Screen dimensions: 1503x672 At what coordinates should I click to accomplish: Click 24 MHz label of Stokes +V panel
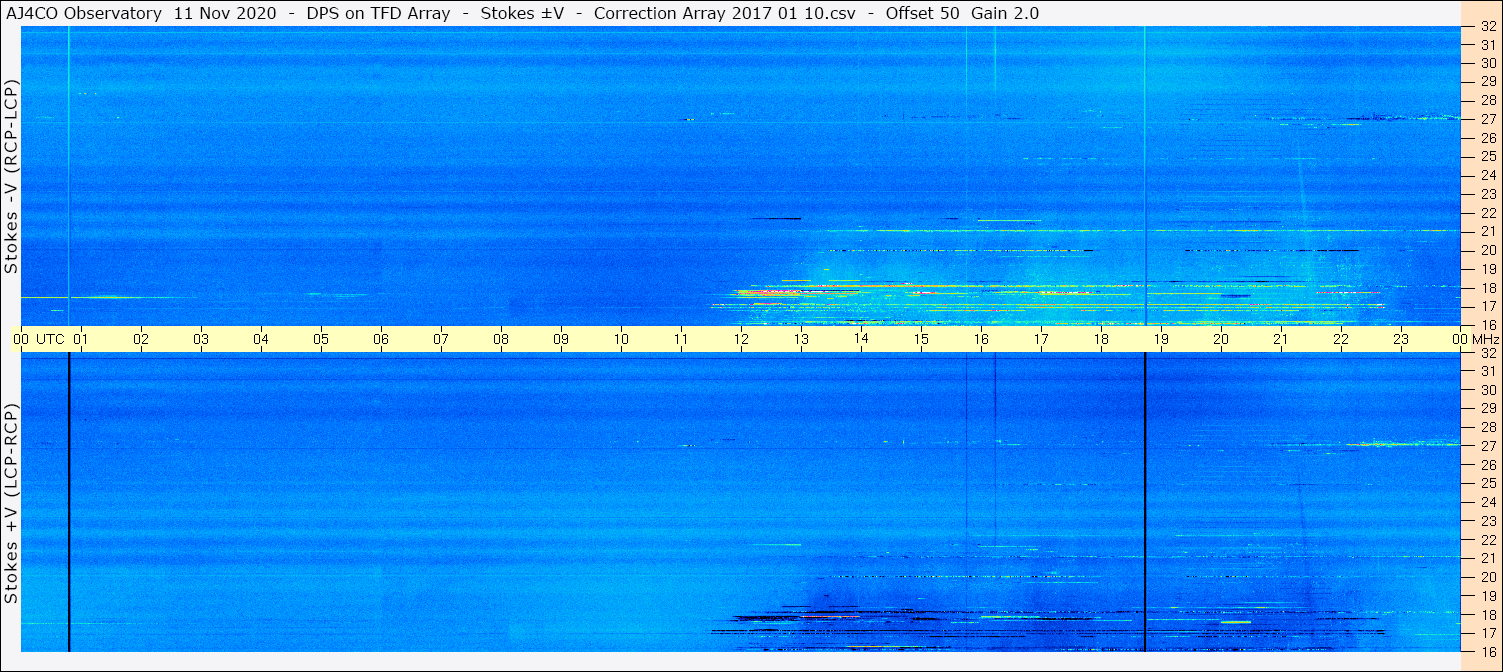coord(1488,502)
